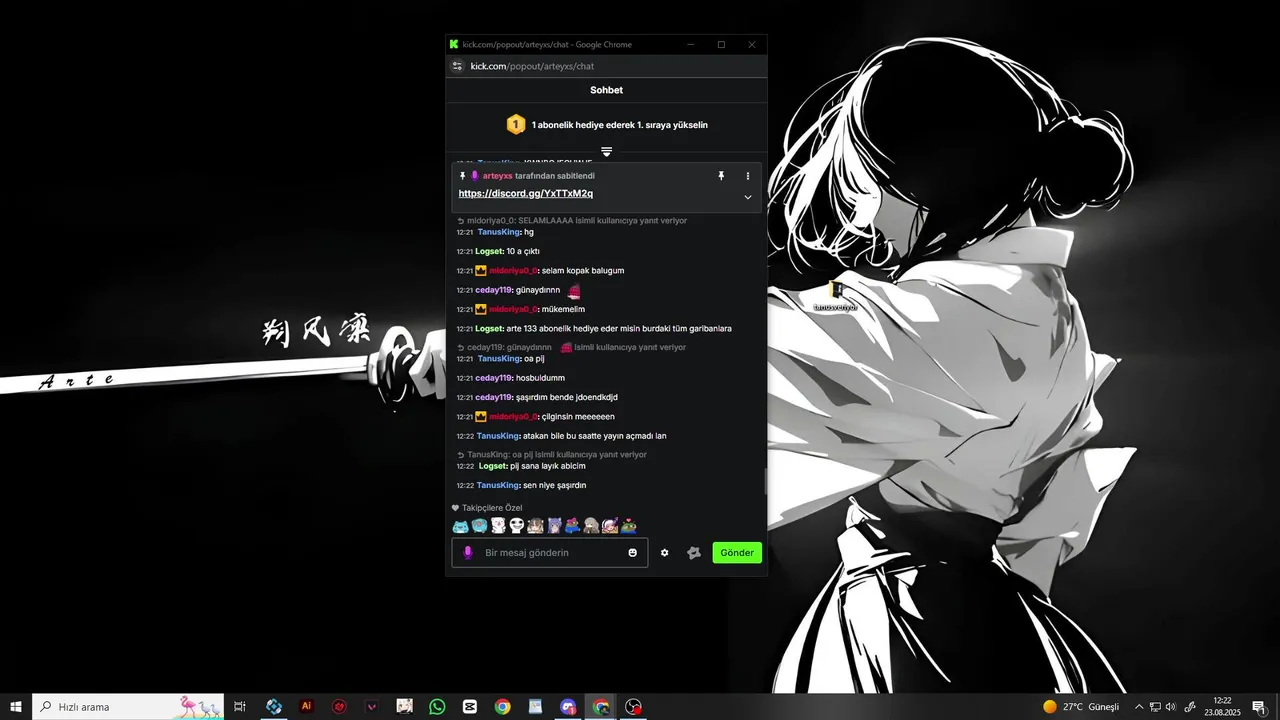Select the brown-haired anime girl emote

click(535, 526)
